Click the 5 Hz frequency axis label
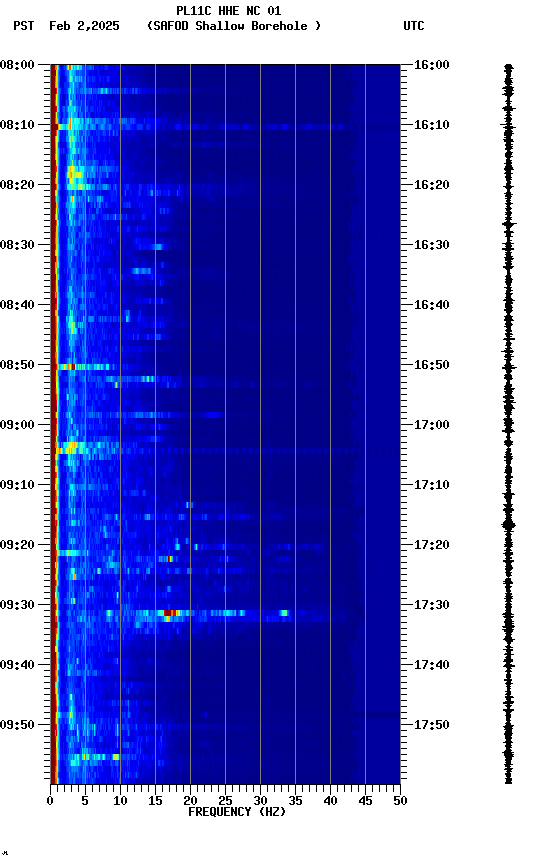552x864 pixels. (x=85, y=801)
